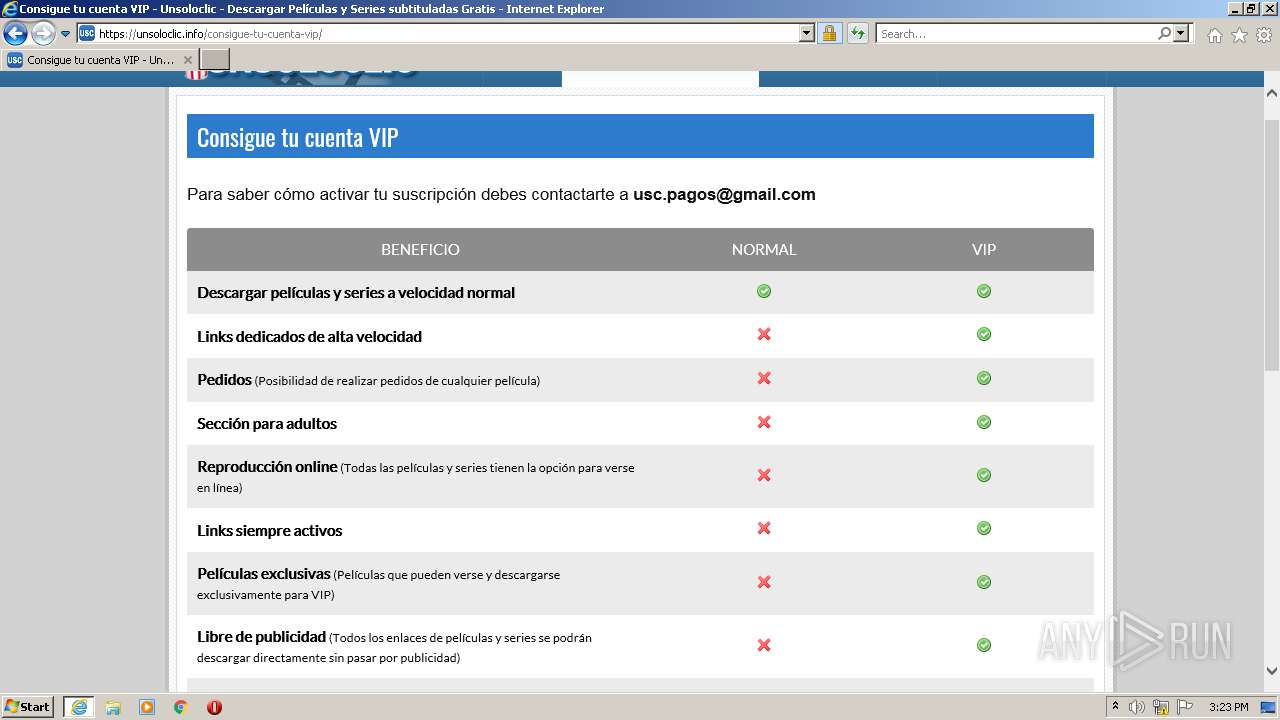Click NORMAL green check for Descargar películas row

pyautogui.click(x=764, y=291)
